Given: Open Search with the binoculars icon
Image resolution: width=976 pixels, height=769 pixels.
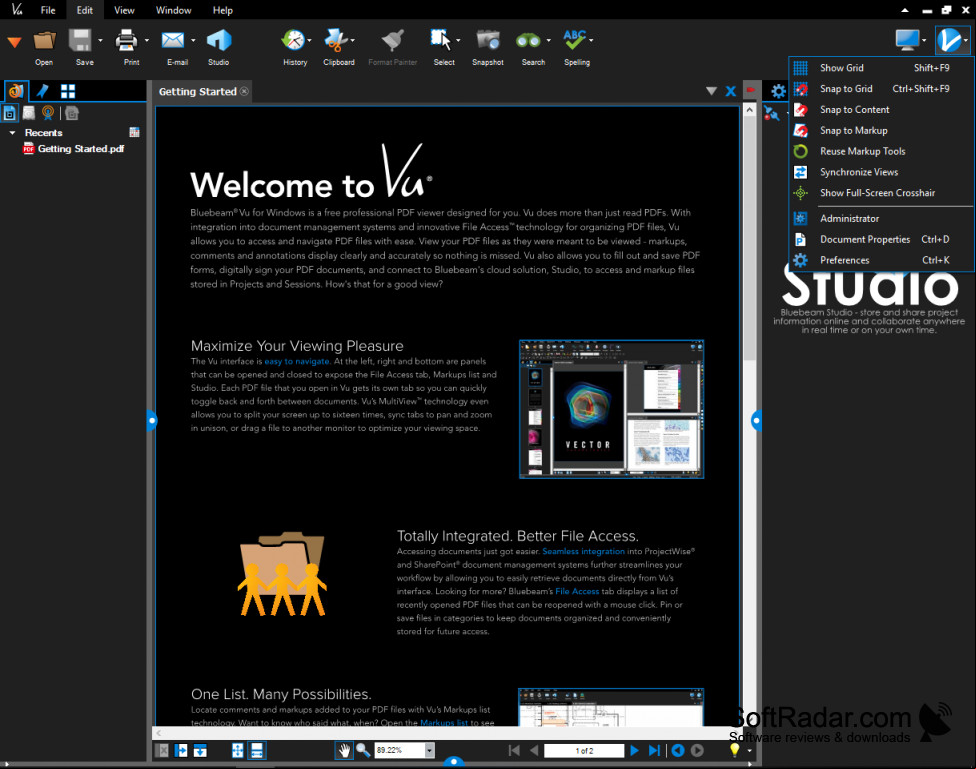Looking at the screenshot, I should click(528, 40).
